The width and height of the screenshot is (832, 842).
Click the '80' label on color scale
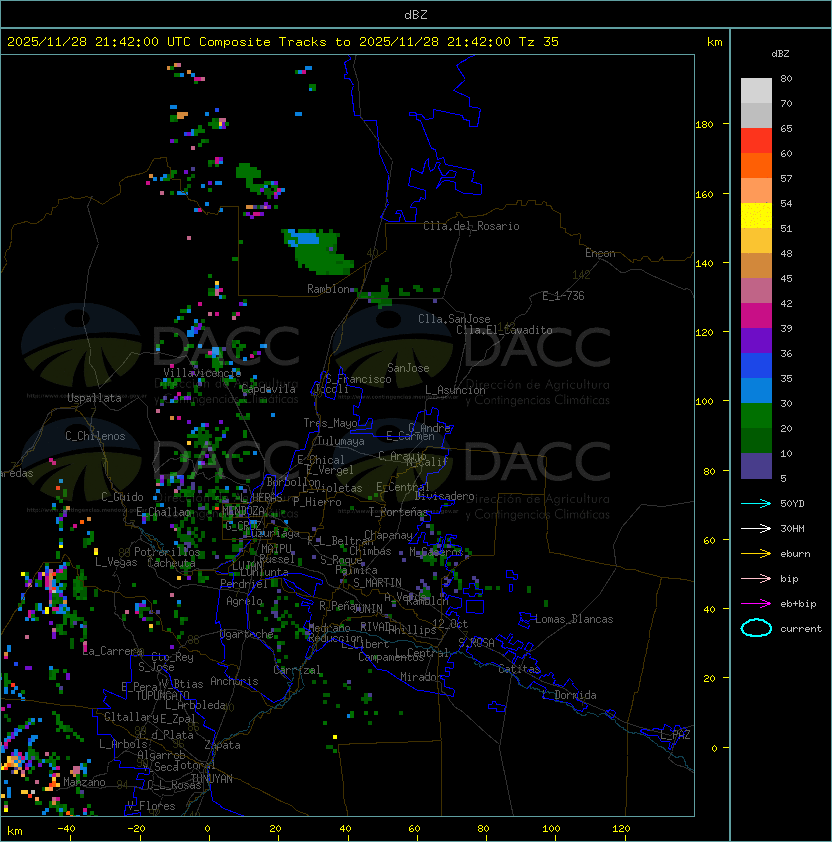coord(786,78)
